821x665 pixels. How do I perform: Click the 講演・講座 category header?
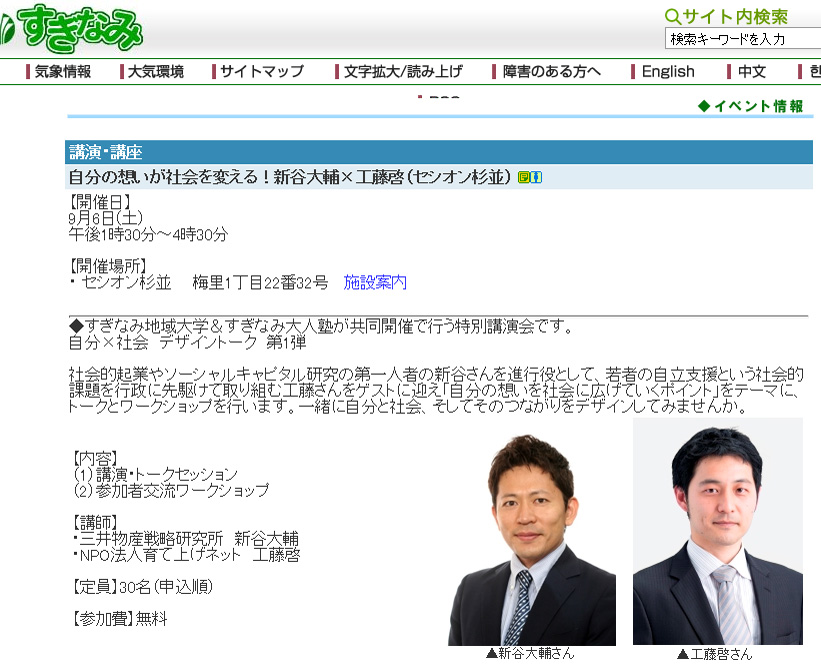106,152
